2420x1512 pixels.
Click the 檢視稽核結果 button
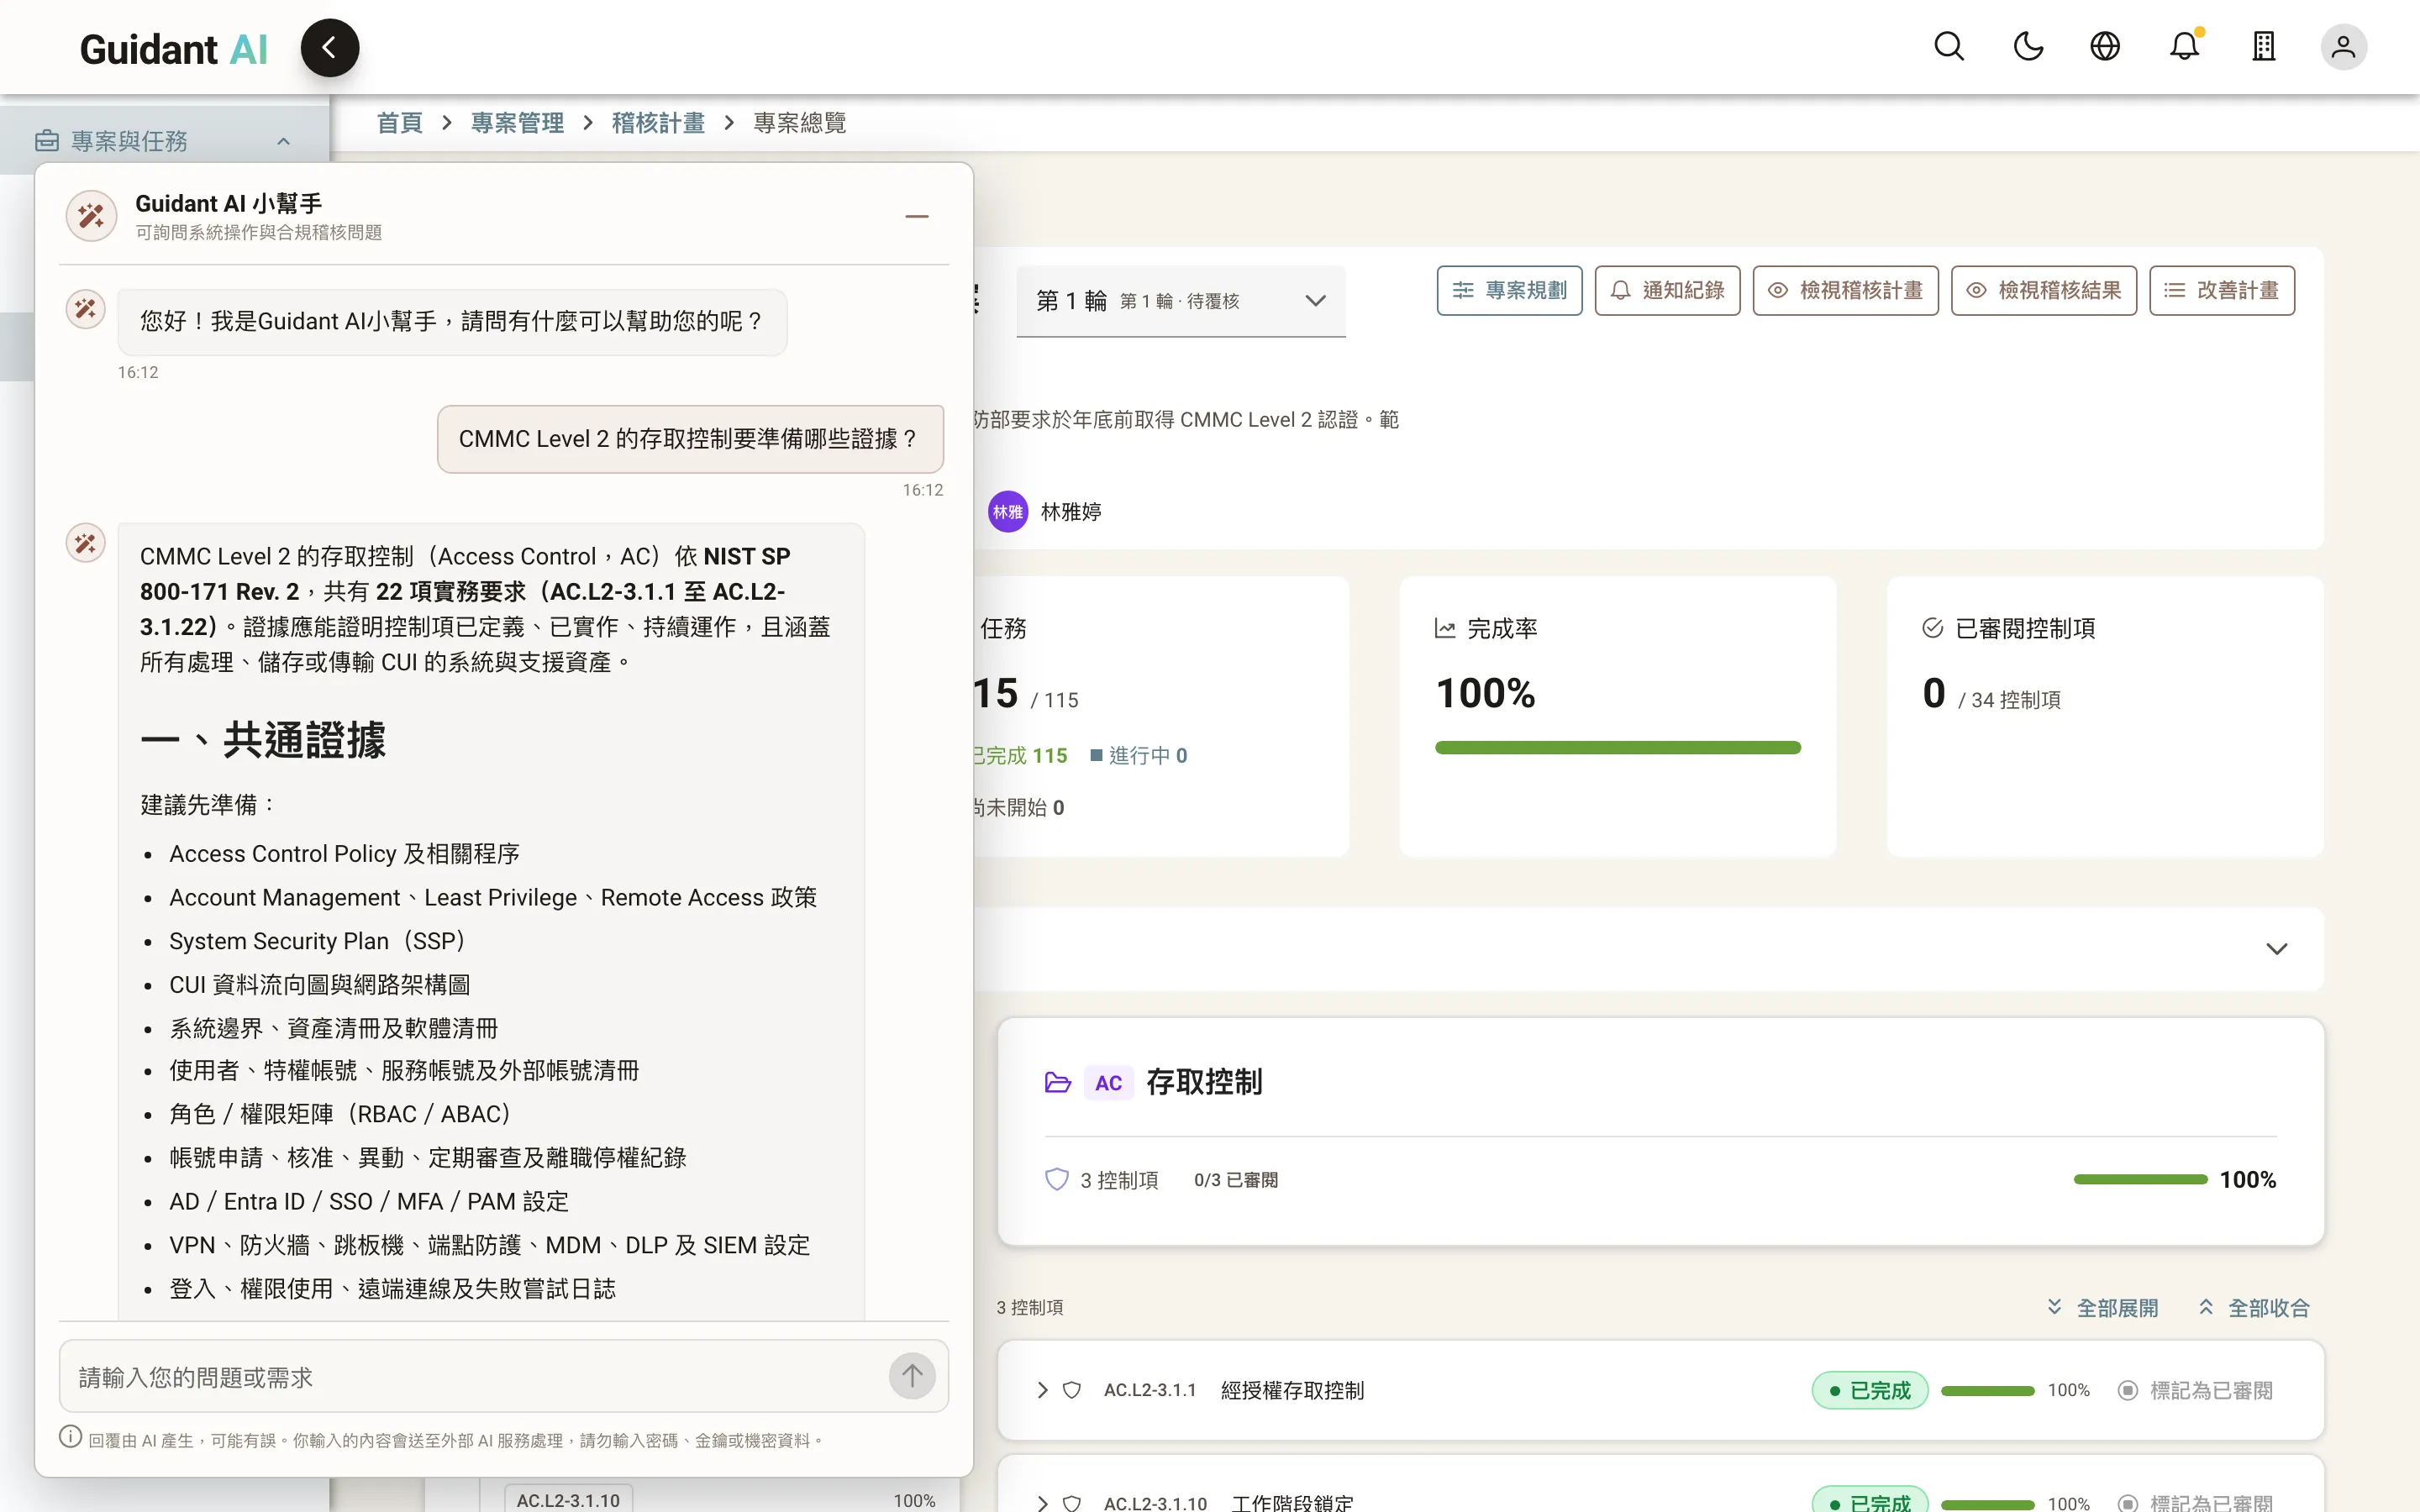2043,290
